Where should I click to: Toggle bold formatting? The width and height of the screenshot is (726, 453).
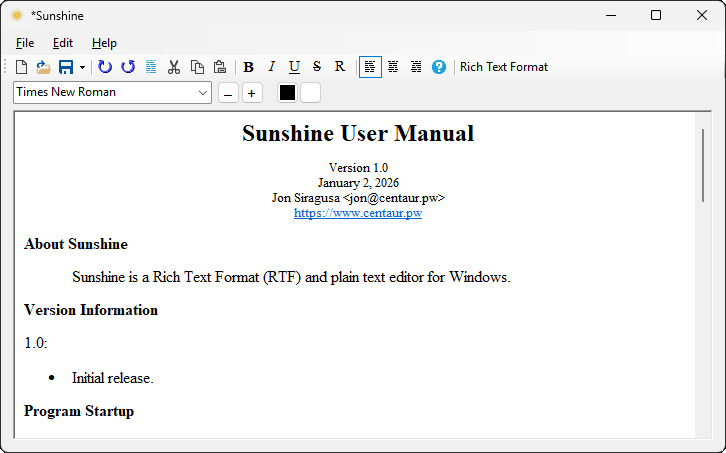point(248,67)
